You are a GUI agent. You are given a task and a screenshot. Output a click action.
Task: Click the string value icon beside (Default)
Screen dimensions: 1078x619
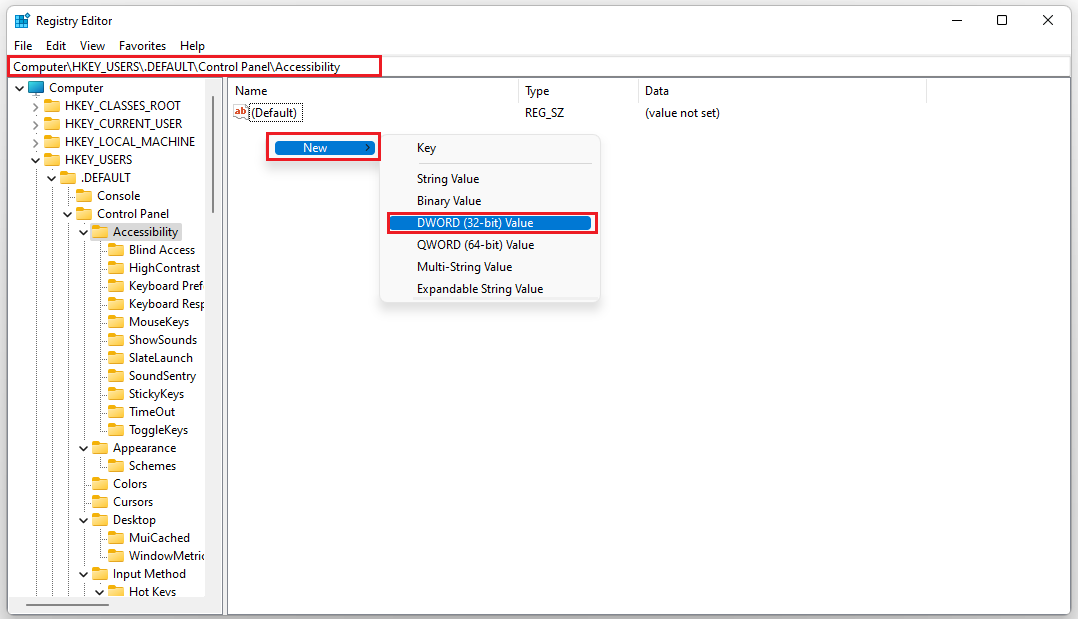(x=241, y=112)
